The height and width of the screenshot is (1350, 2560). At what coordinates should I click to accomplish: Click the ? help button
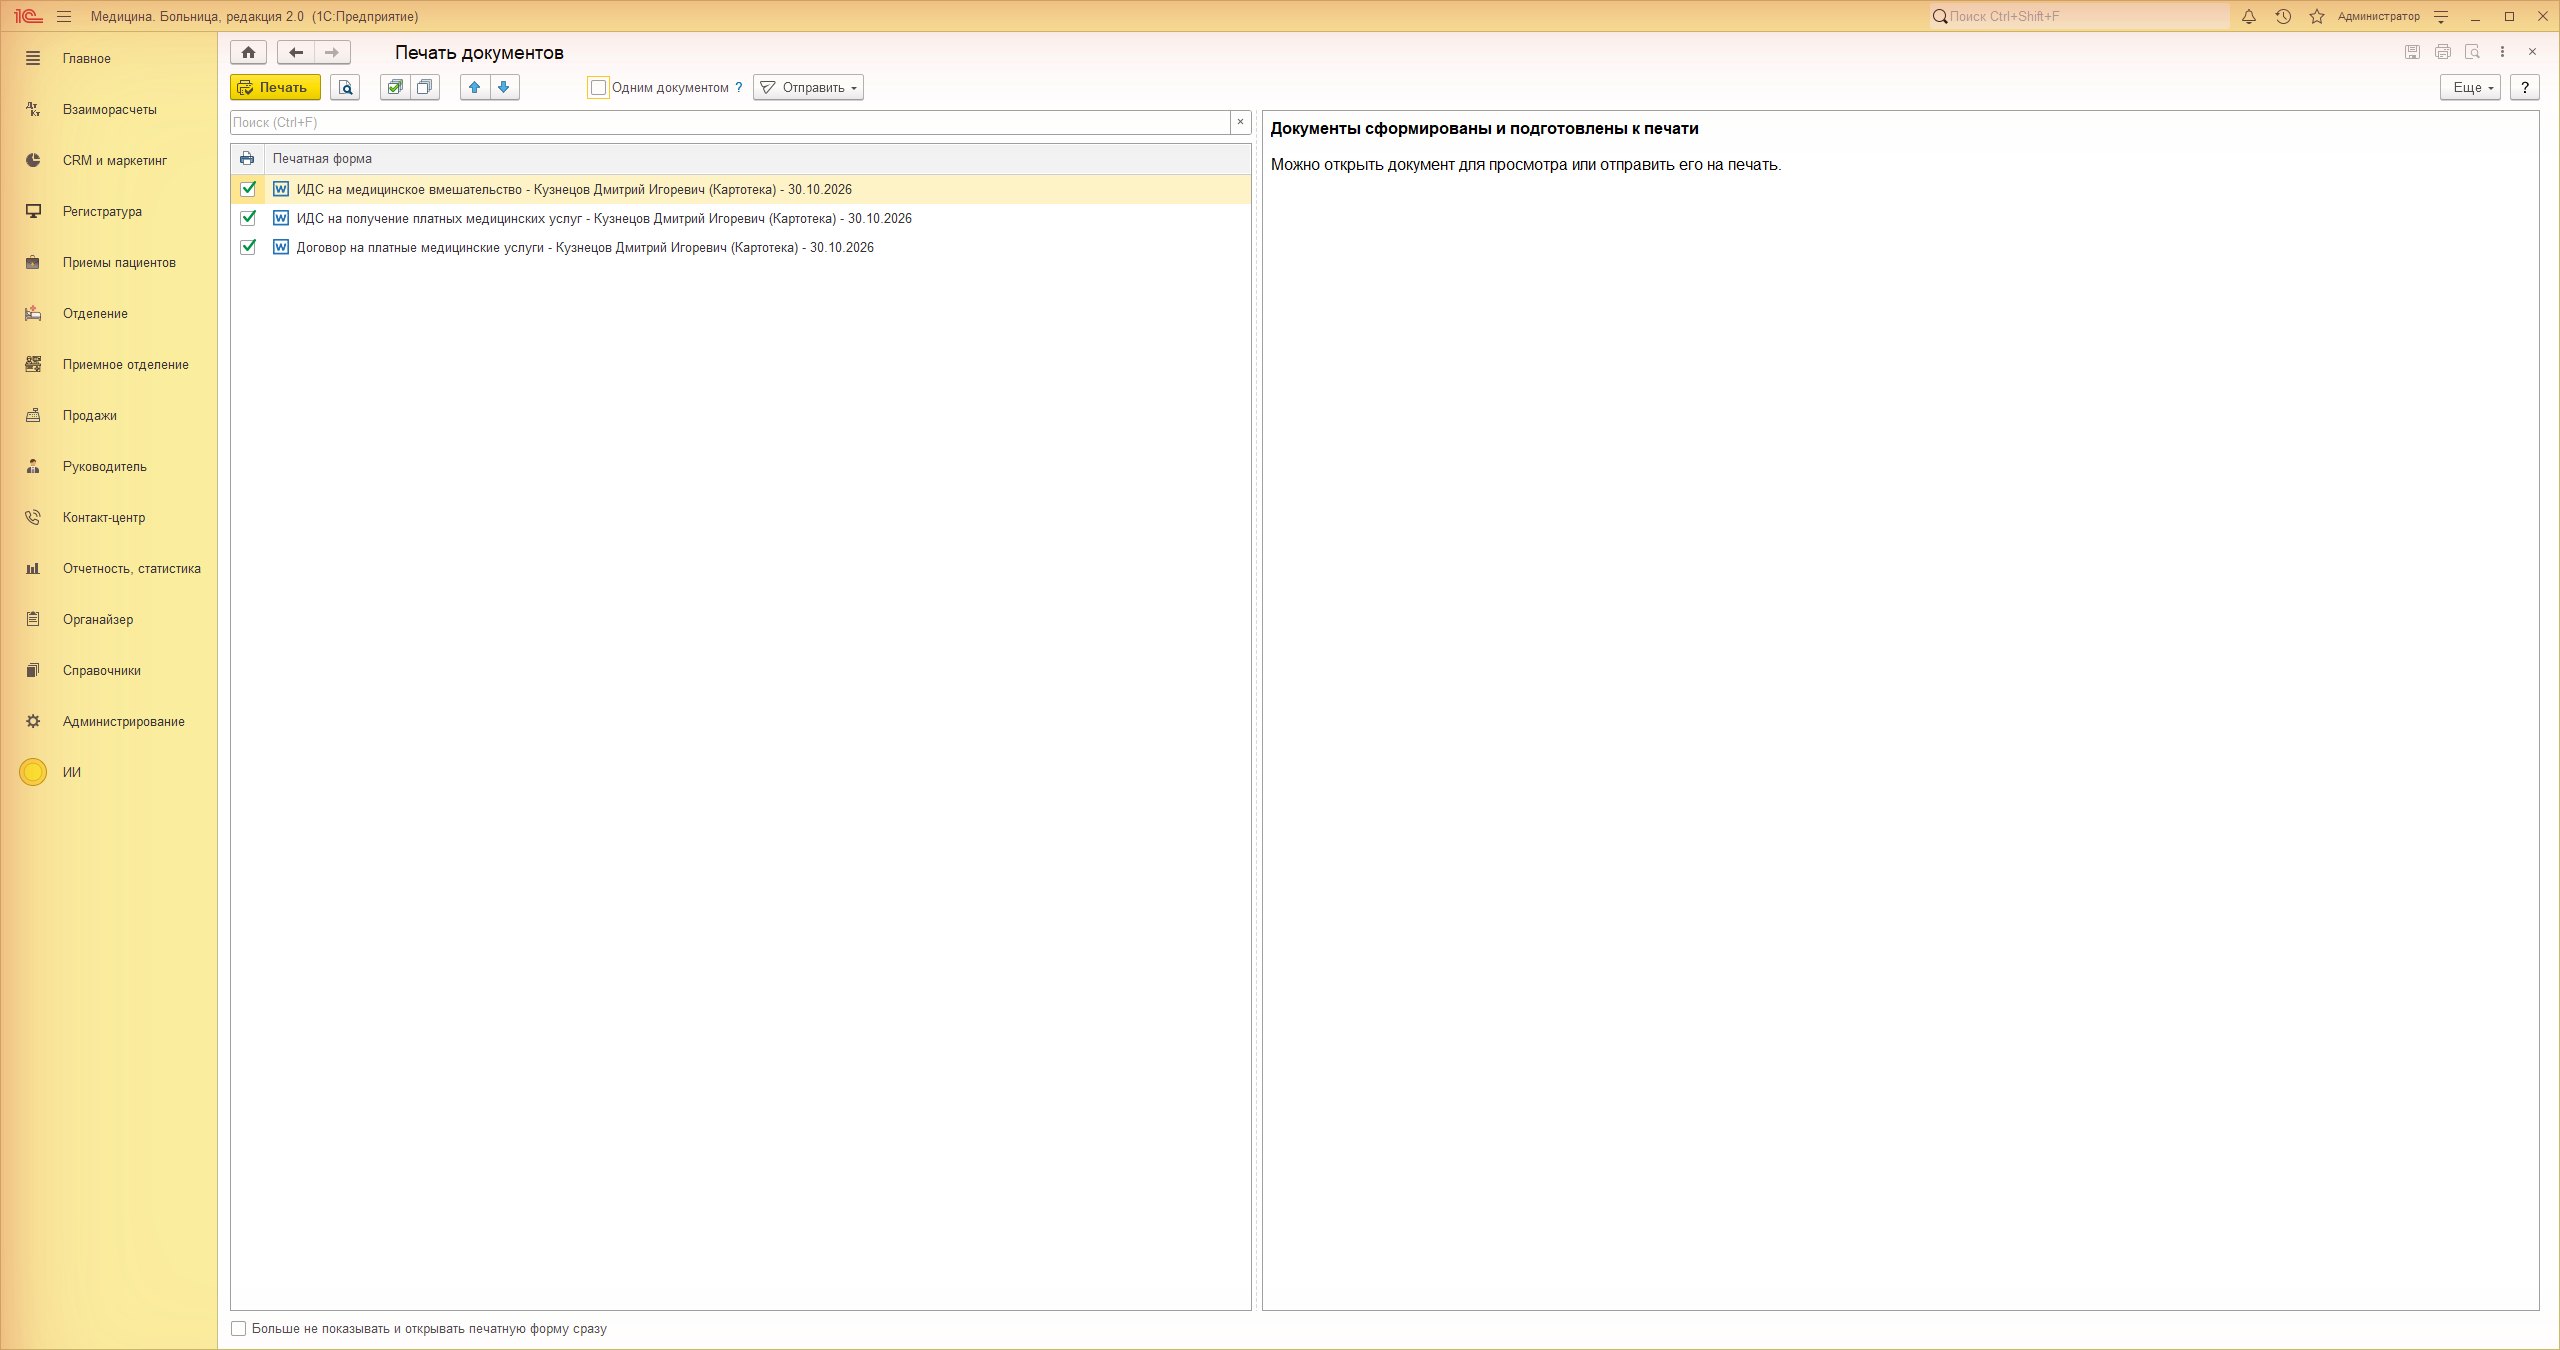(x=2525, y=87)
